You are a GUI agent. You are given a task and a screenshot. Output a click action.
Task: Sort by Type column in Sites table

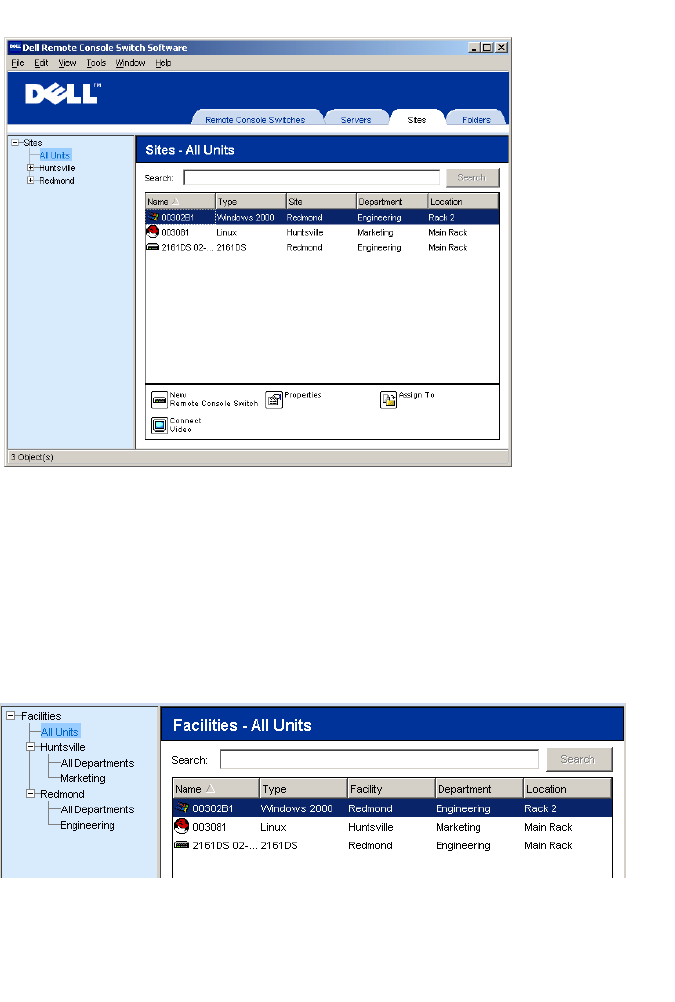(x=251, y=201)
